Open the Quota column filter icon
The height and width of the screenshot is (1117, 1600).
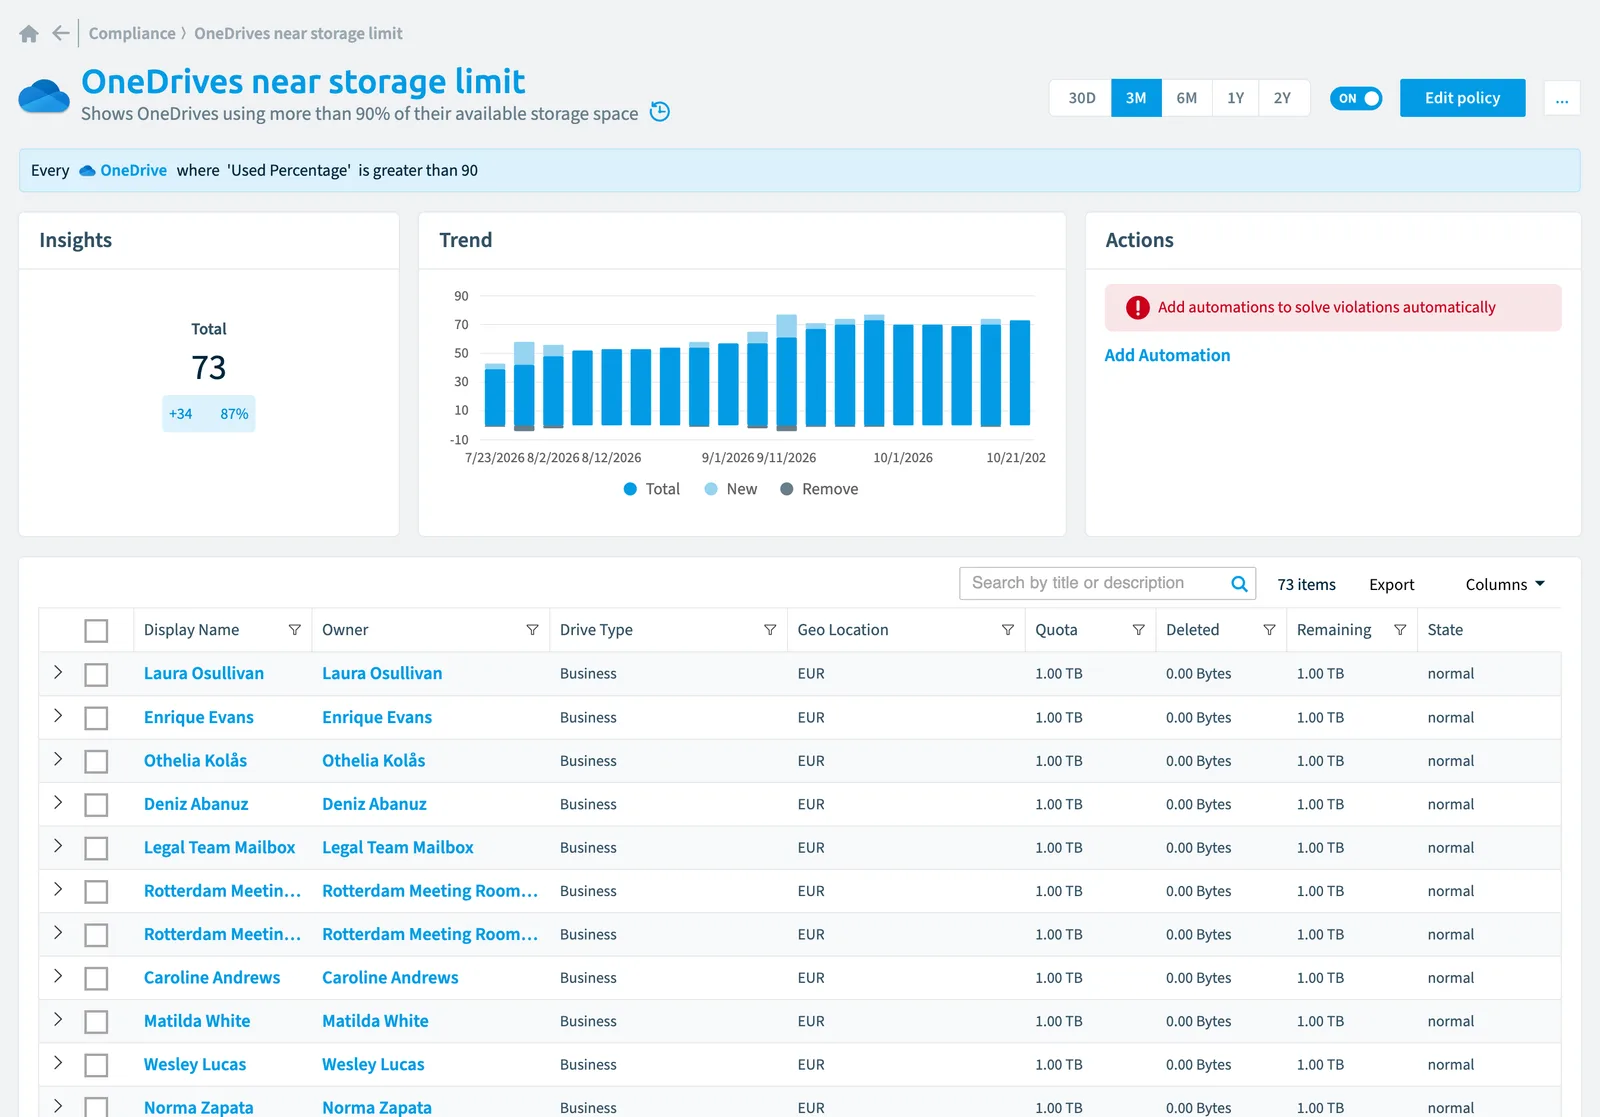pyautogui.click(x=1138, y=630)
